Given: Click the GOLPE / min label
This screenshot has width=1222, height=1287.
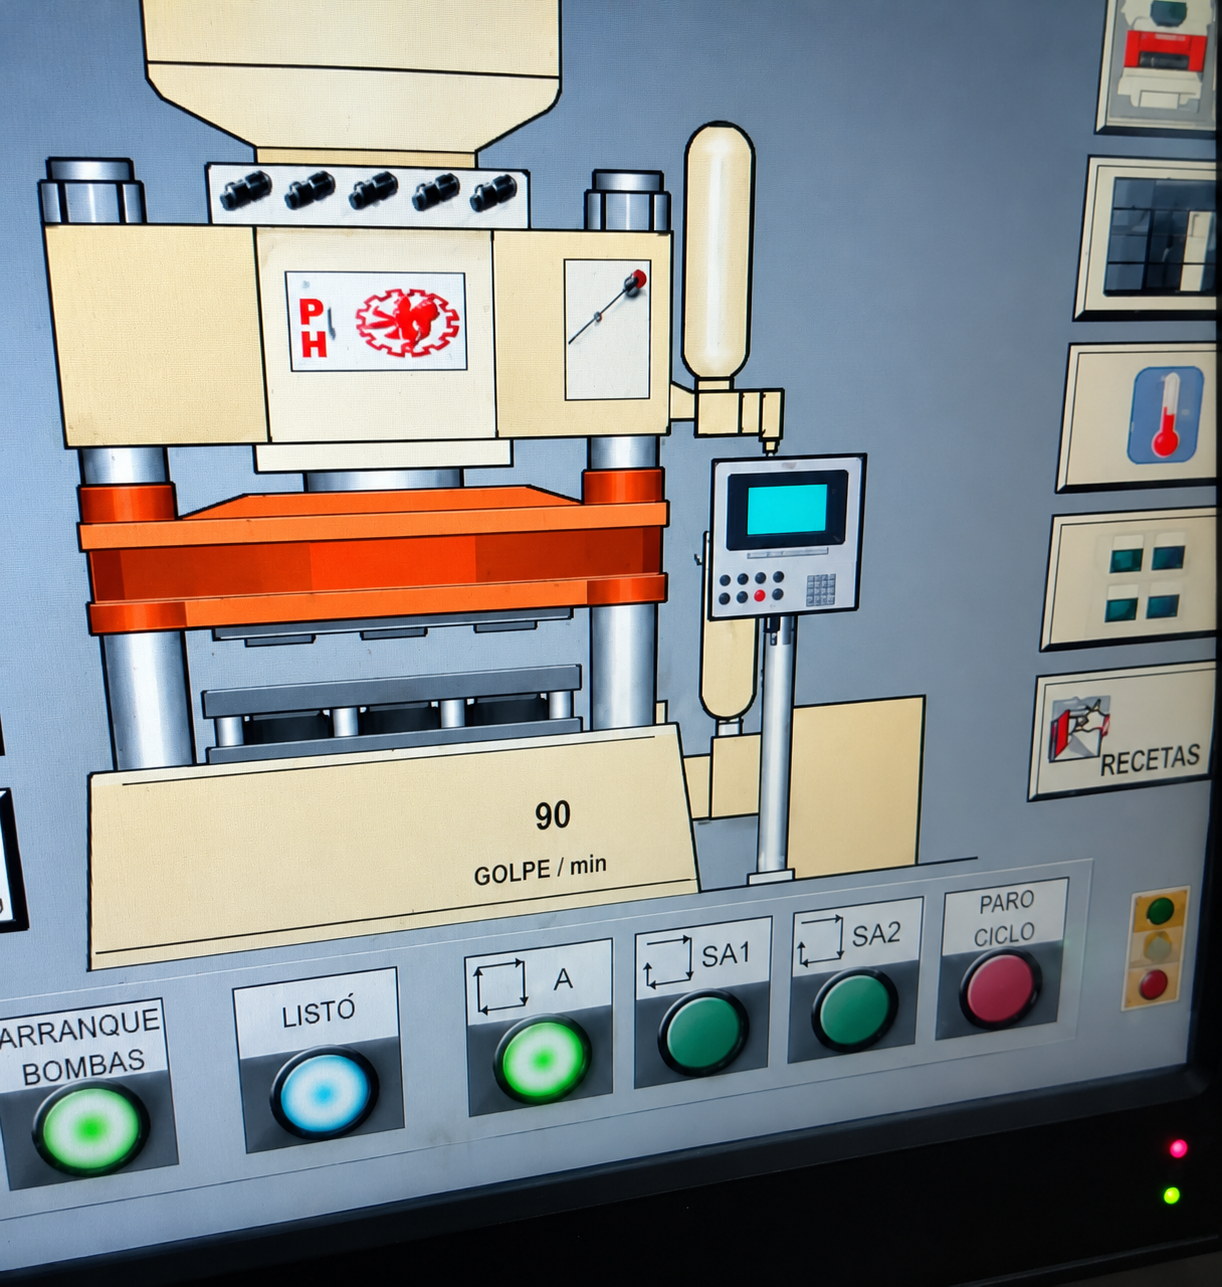Looking at the screenshot, I should tap(540, 869).
